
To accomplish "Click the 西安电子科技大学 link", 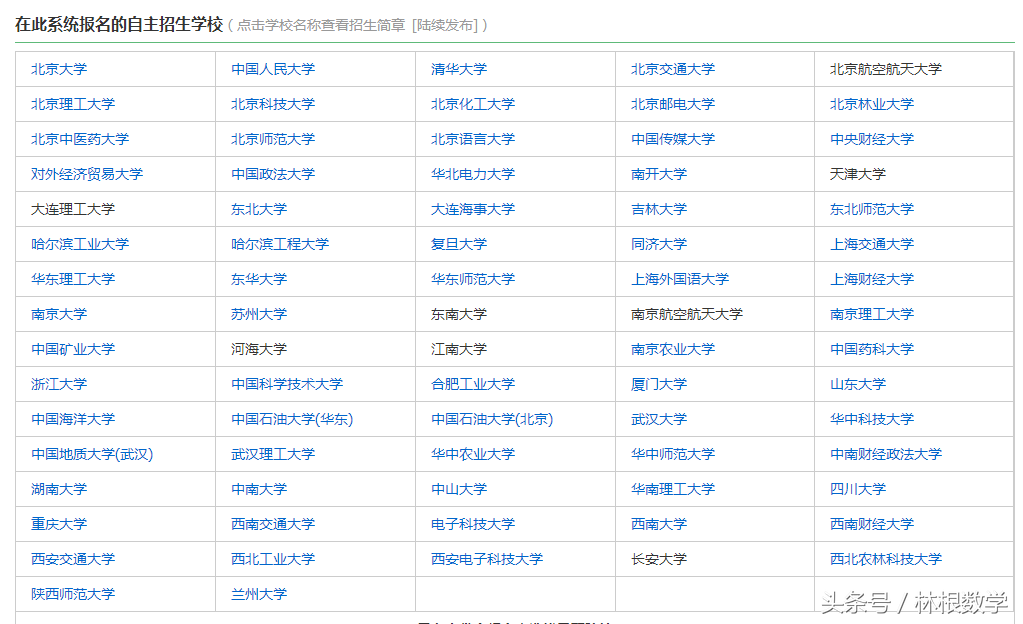I will [487, 560].
